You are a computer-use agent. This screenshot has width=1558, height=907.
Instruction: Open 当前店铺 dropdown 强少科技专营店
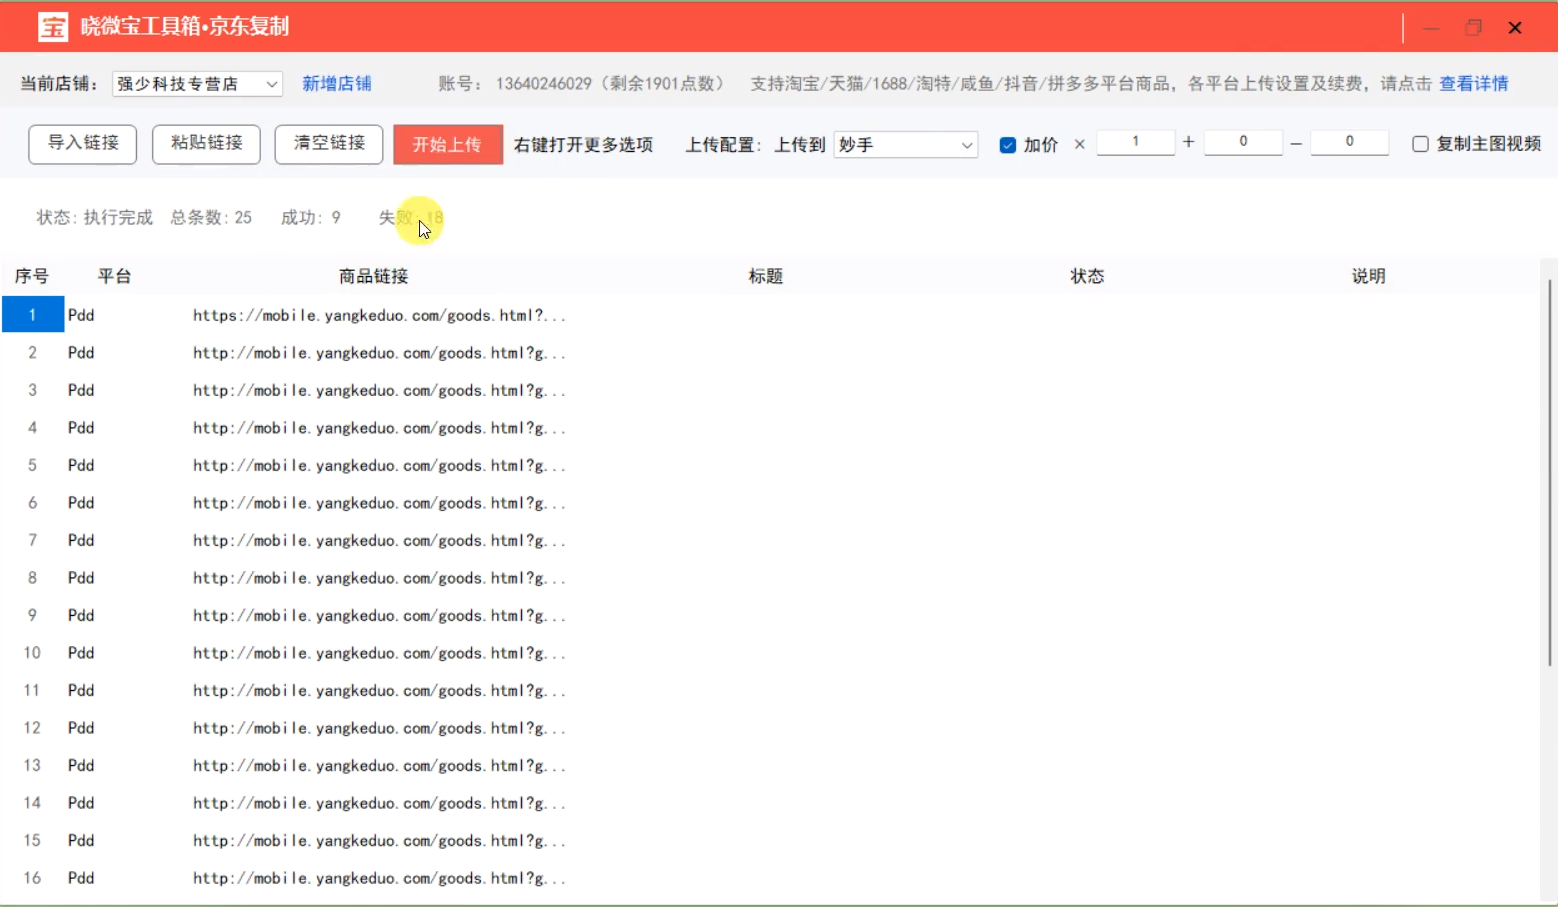tap(197, 84)
